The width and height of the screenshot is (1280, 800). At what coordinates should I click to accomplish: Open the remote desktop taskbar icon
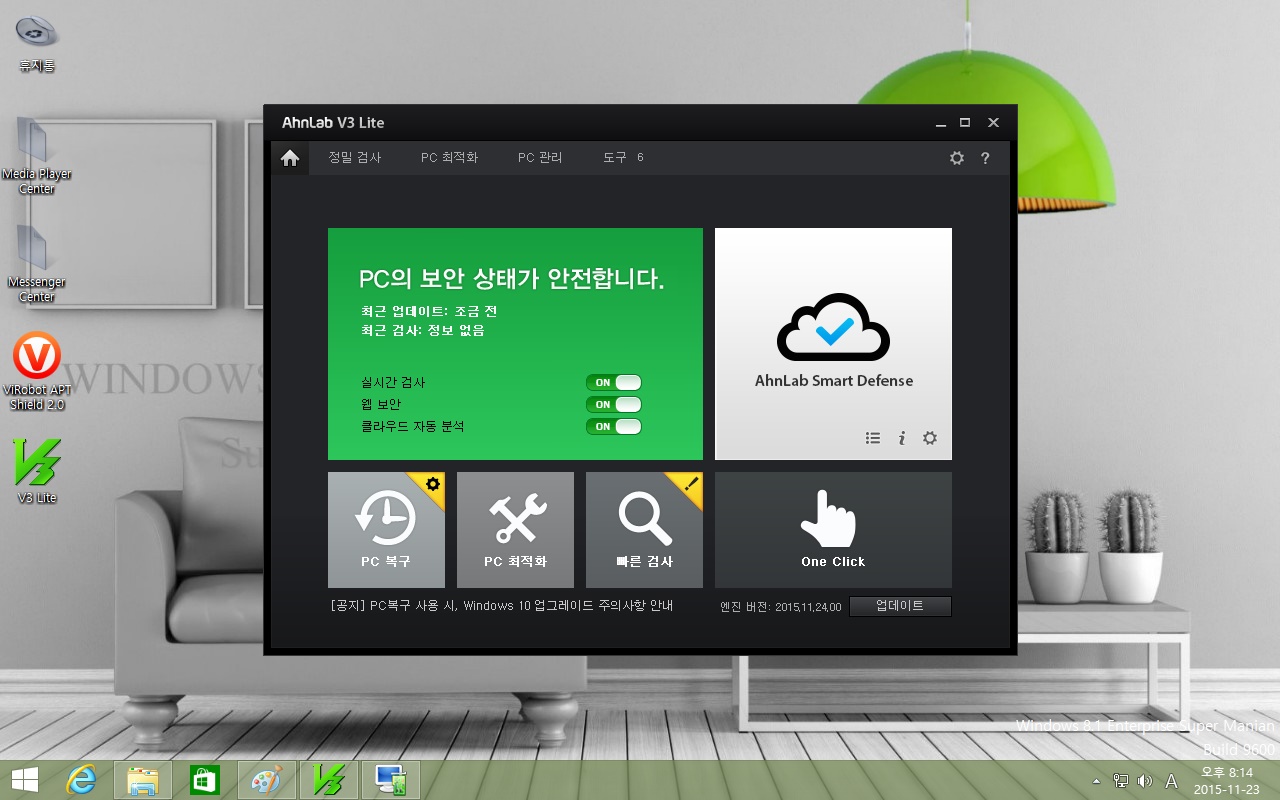pos(391,780)
